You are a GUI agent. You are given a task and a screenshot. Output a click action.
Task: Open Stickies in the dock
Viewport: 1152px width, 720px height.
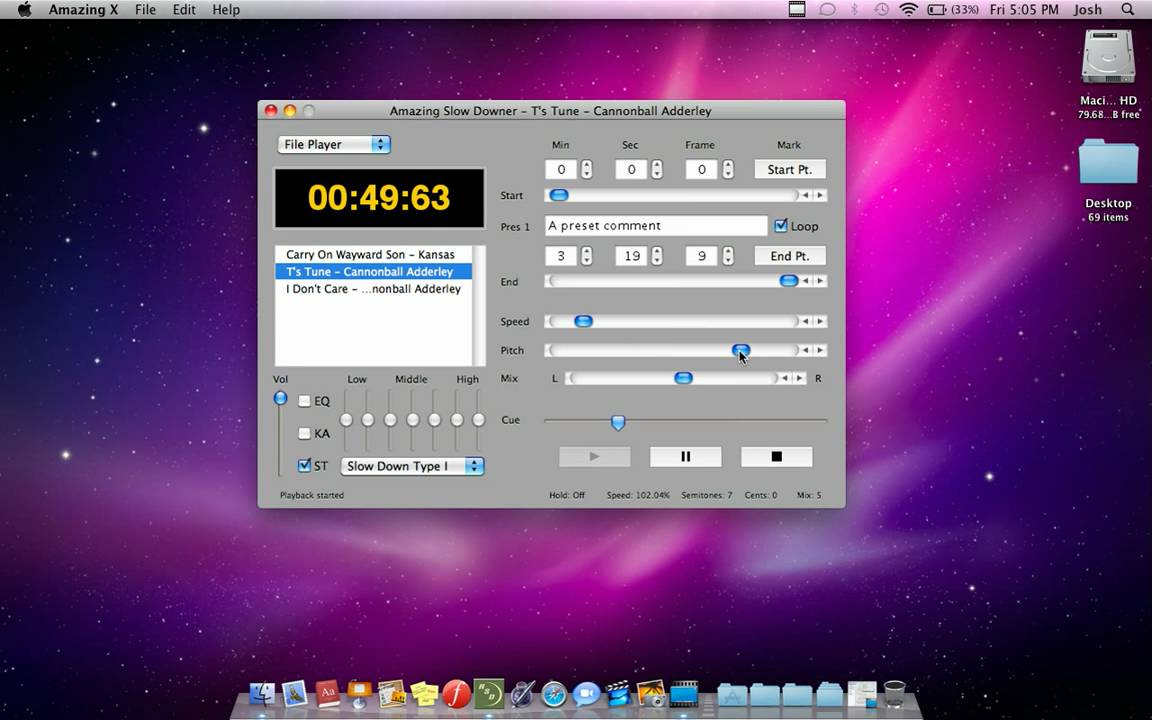424,694
